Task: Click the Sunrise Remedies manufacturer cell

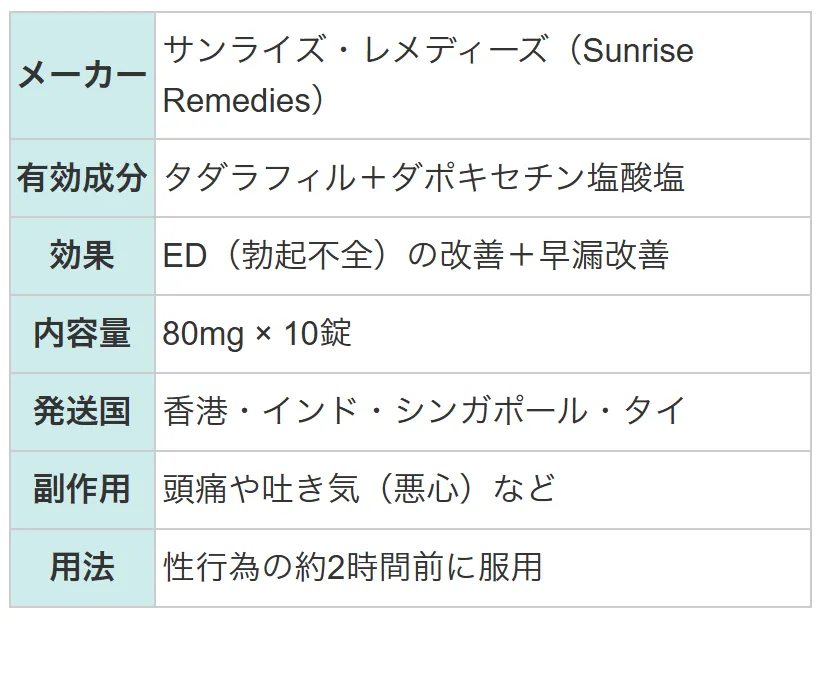Action: click(483, 76)
